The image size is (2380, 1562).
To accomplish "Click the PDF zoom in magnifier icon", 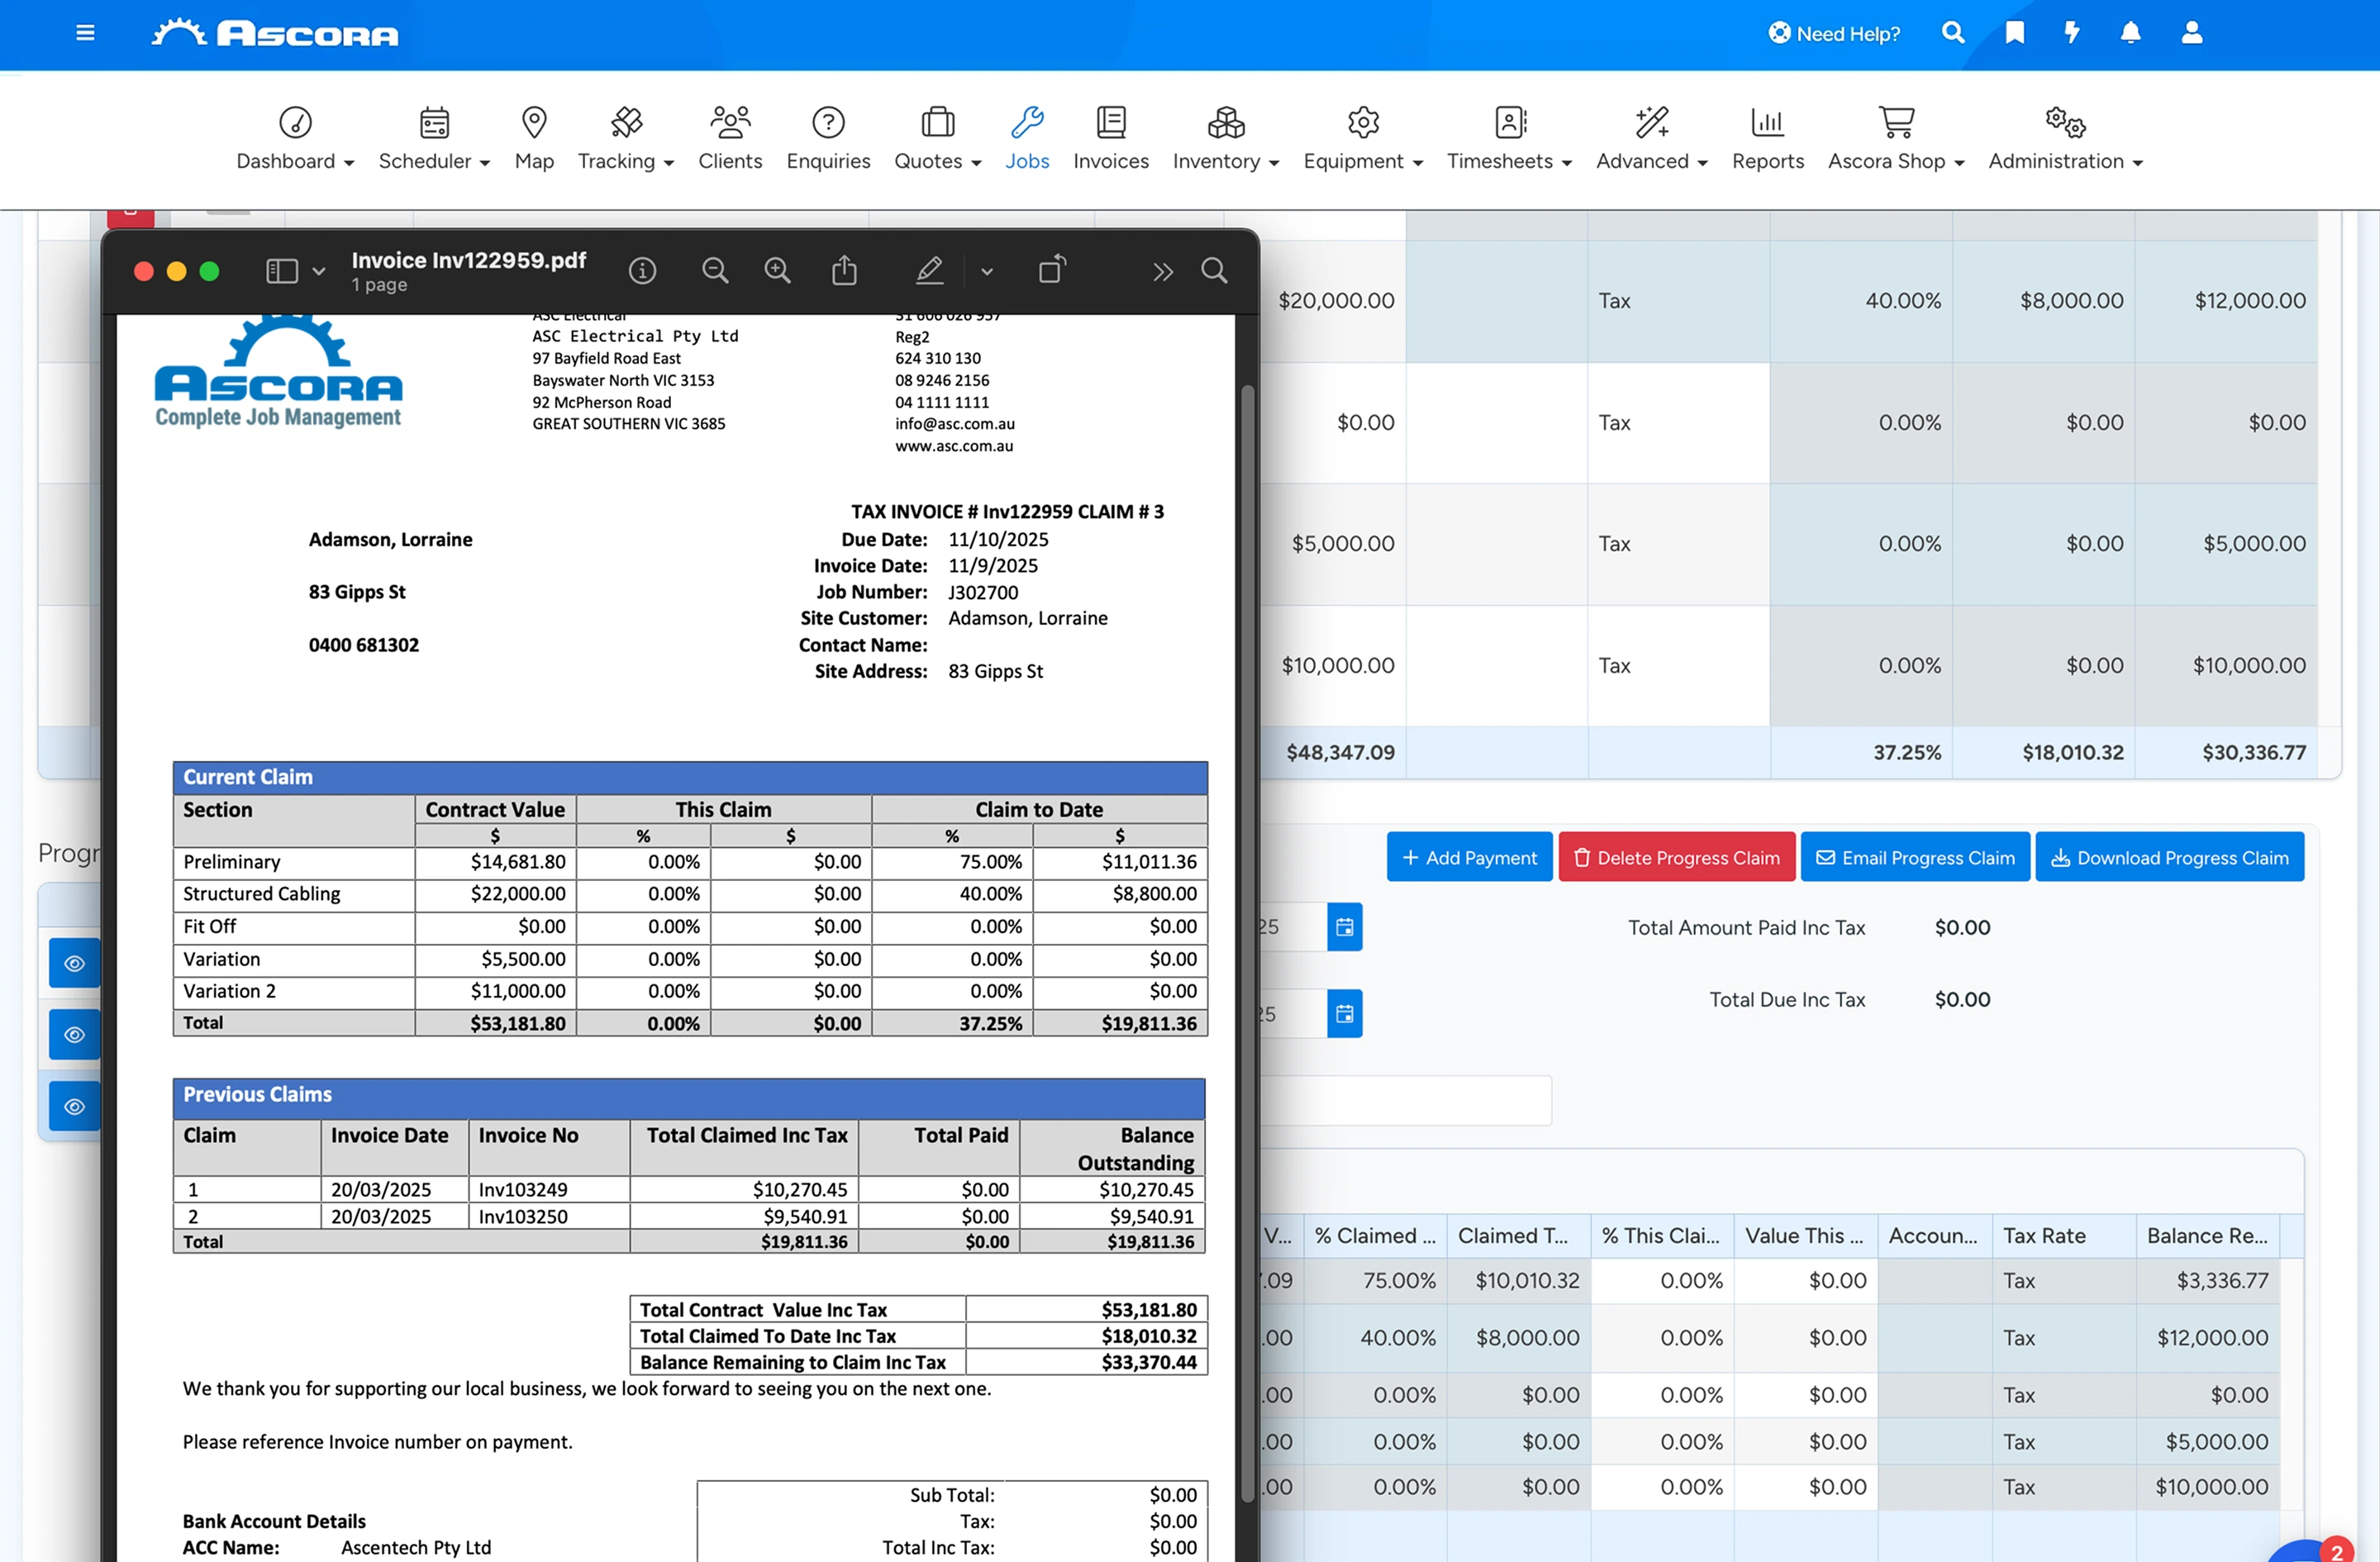I will [x=777, y=271].
